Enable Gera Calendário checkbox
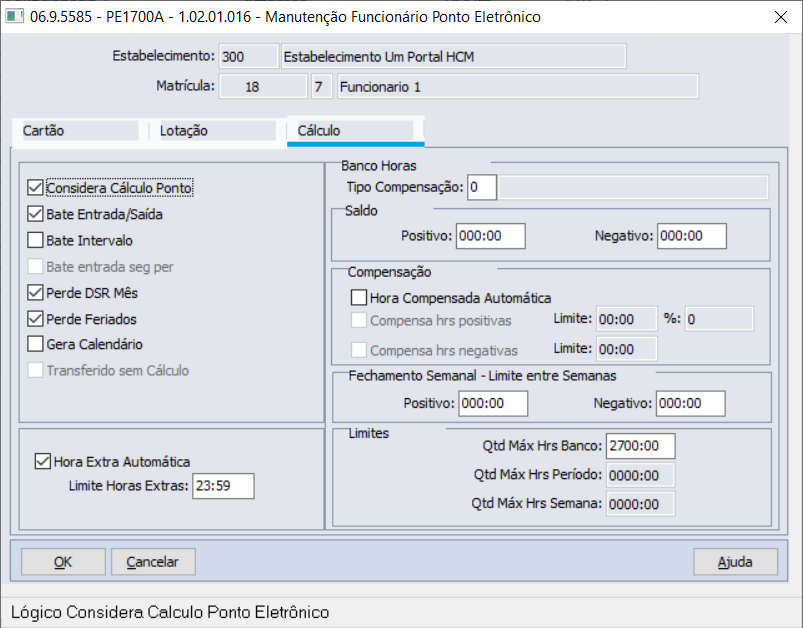This screenshot has width=803, height=628. 35,344
